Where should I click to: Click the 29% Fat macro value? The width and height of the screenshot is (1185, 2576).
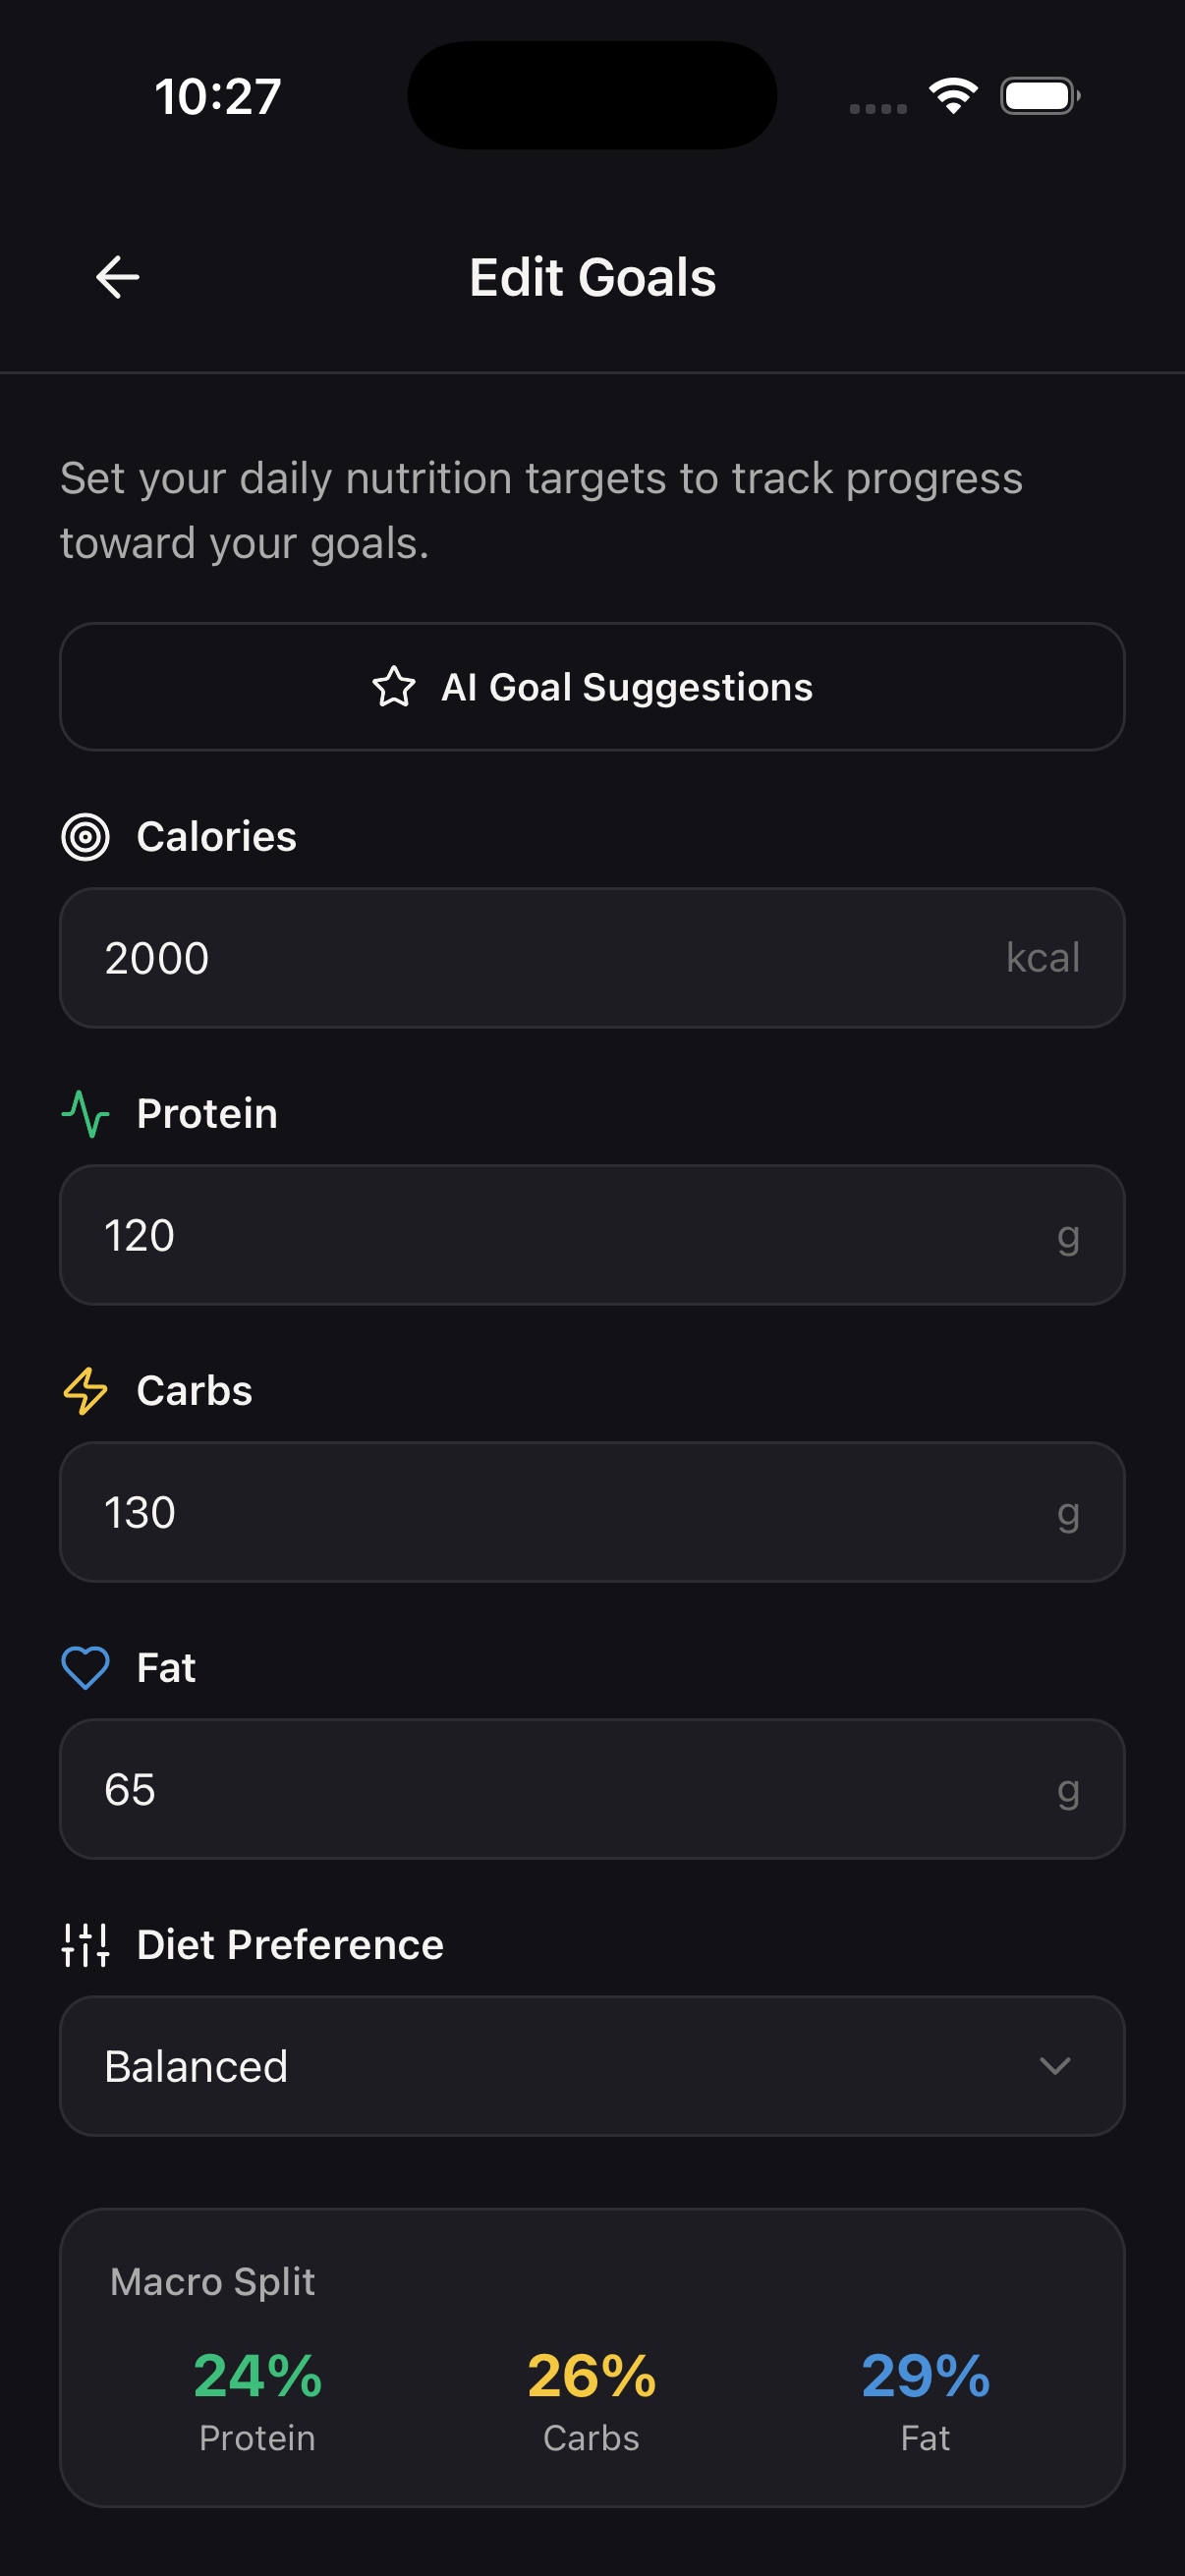point(926,2377)
